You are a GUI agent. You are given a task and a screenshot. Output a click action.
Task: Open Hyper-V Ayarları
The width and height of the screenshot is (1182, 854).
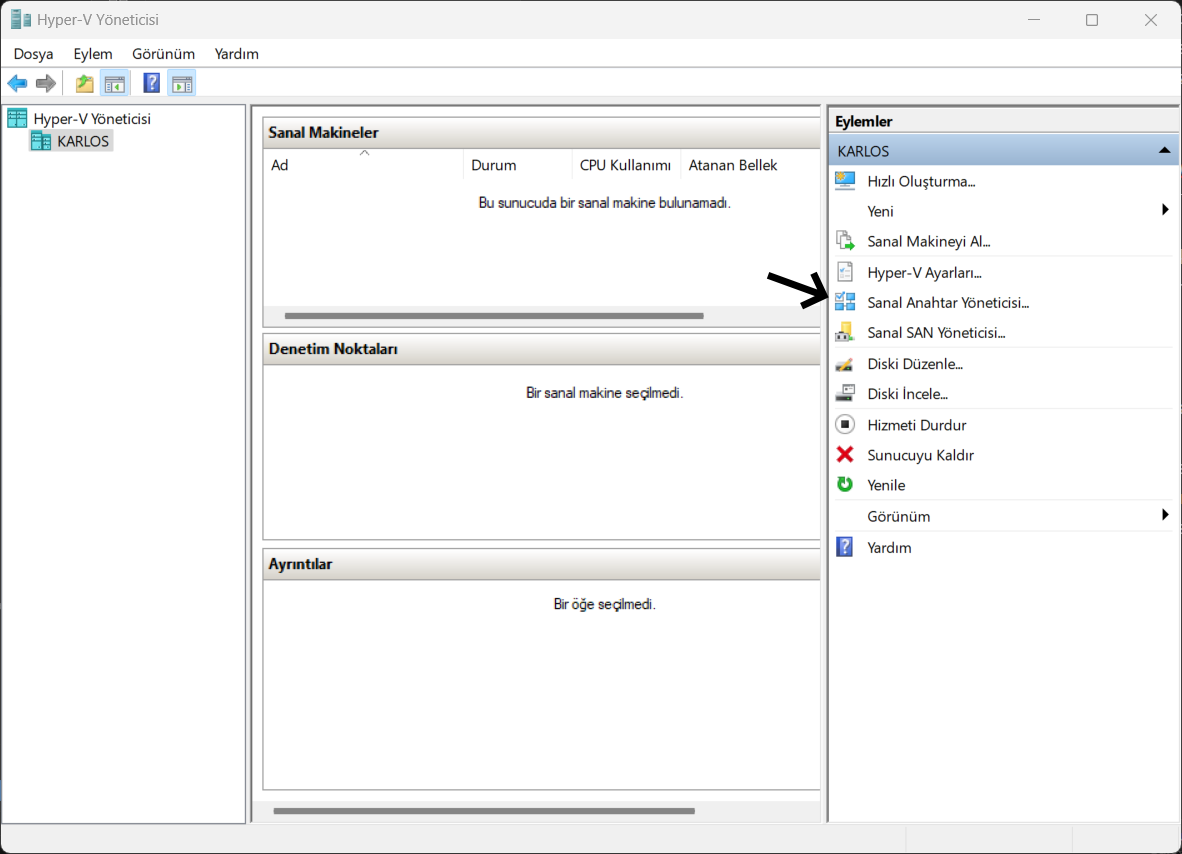[924, 272]
